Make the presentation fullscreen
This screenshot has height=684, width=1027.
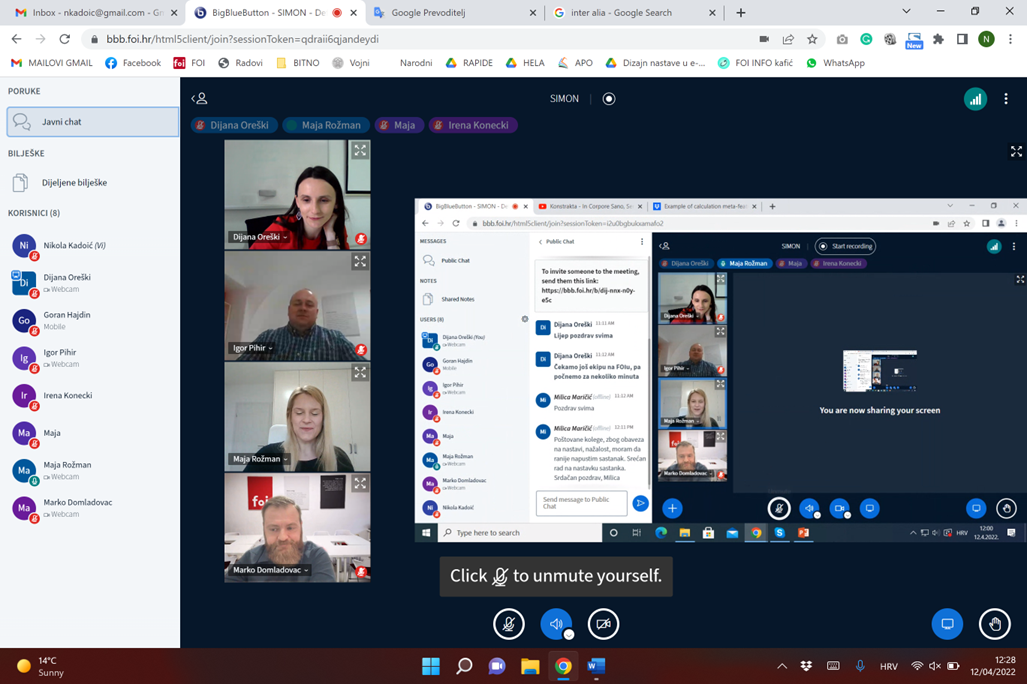point(1016,152)
